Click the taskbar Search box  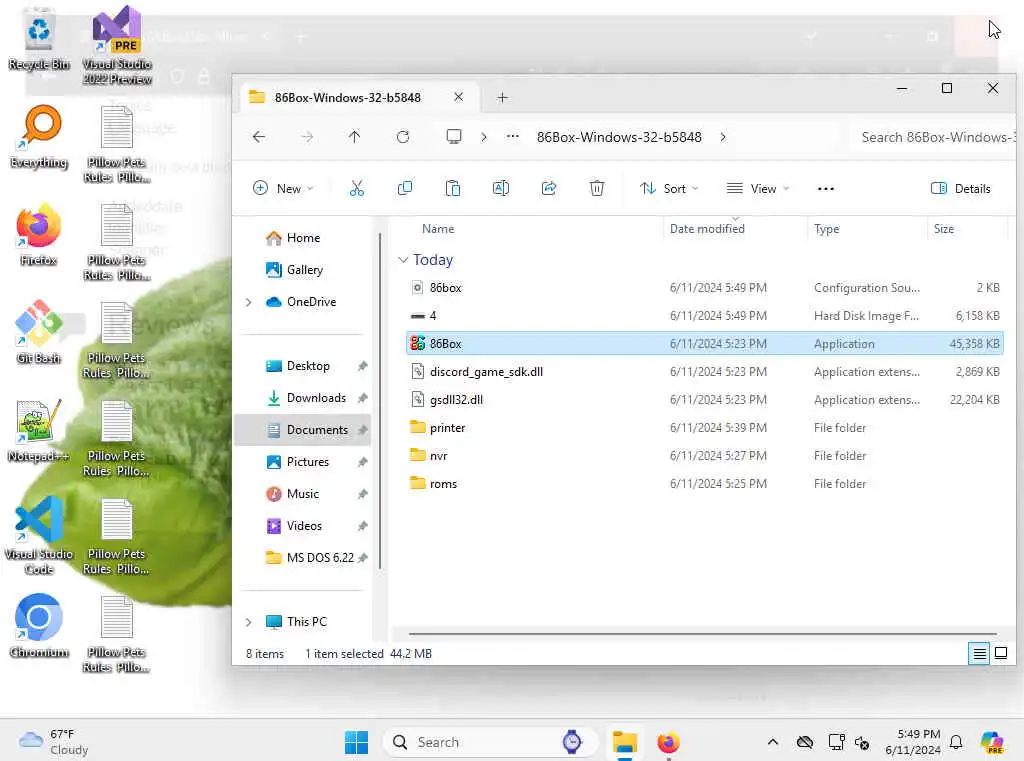point(490,742)
